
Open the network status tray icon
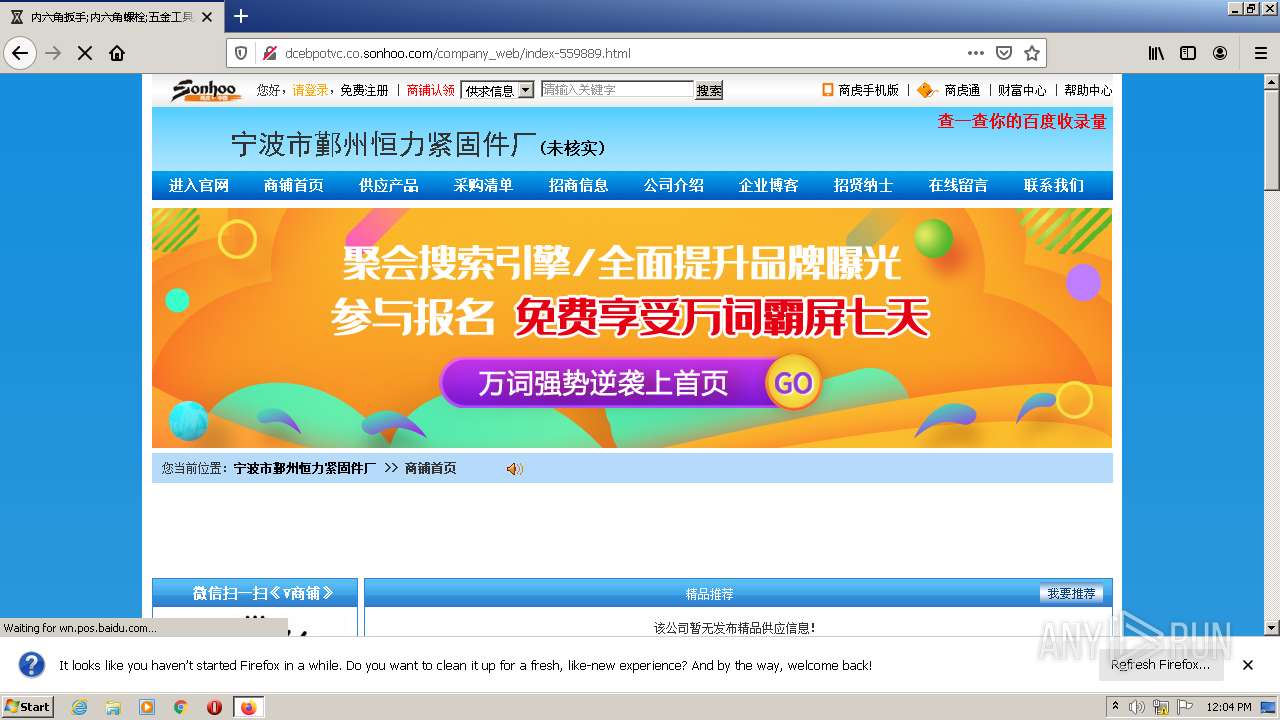[x=1161, y=707]
